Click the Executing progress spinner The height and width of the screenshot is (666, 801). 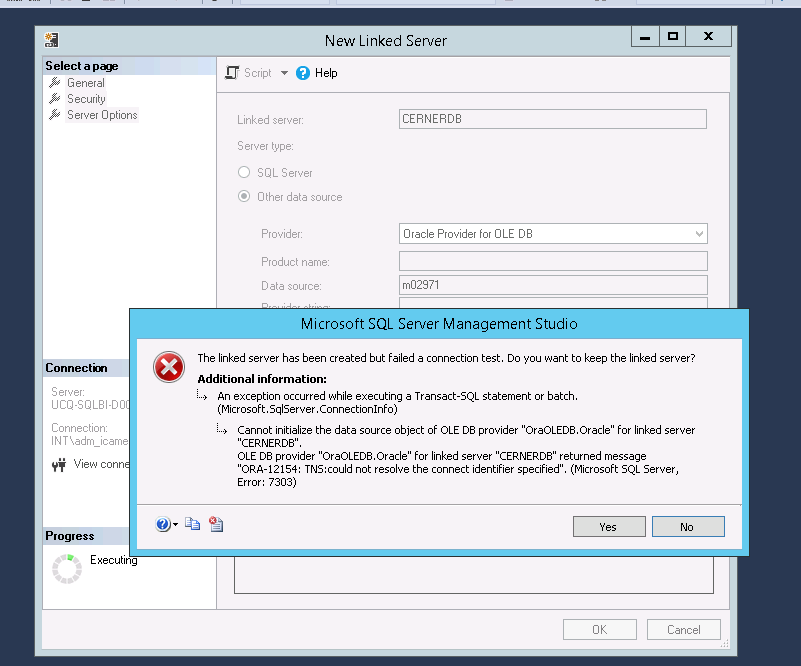[x=66, y=567]
